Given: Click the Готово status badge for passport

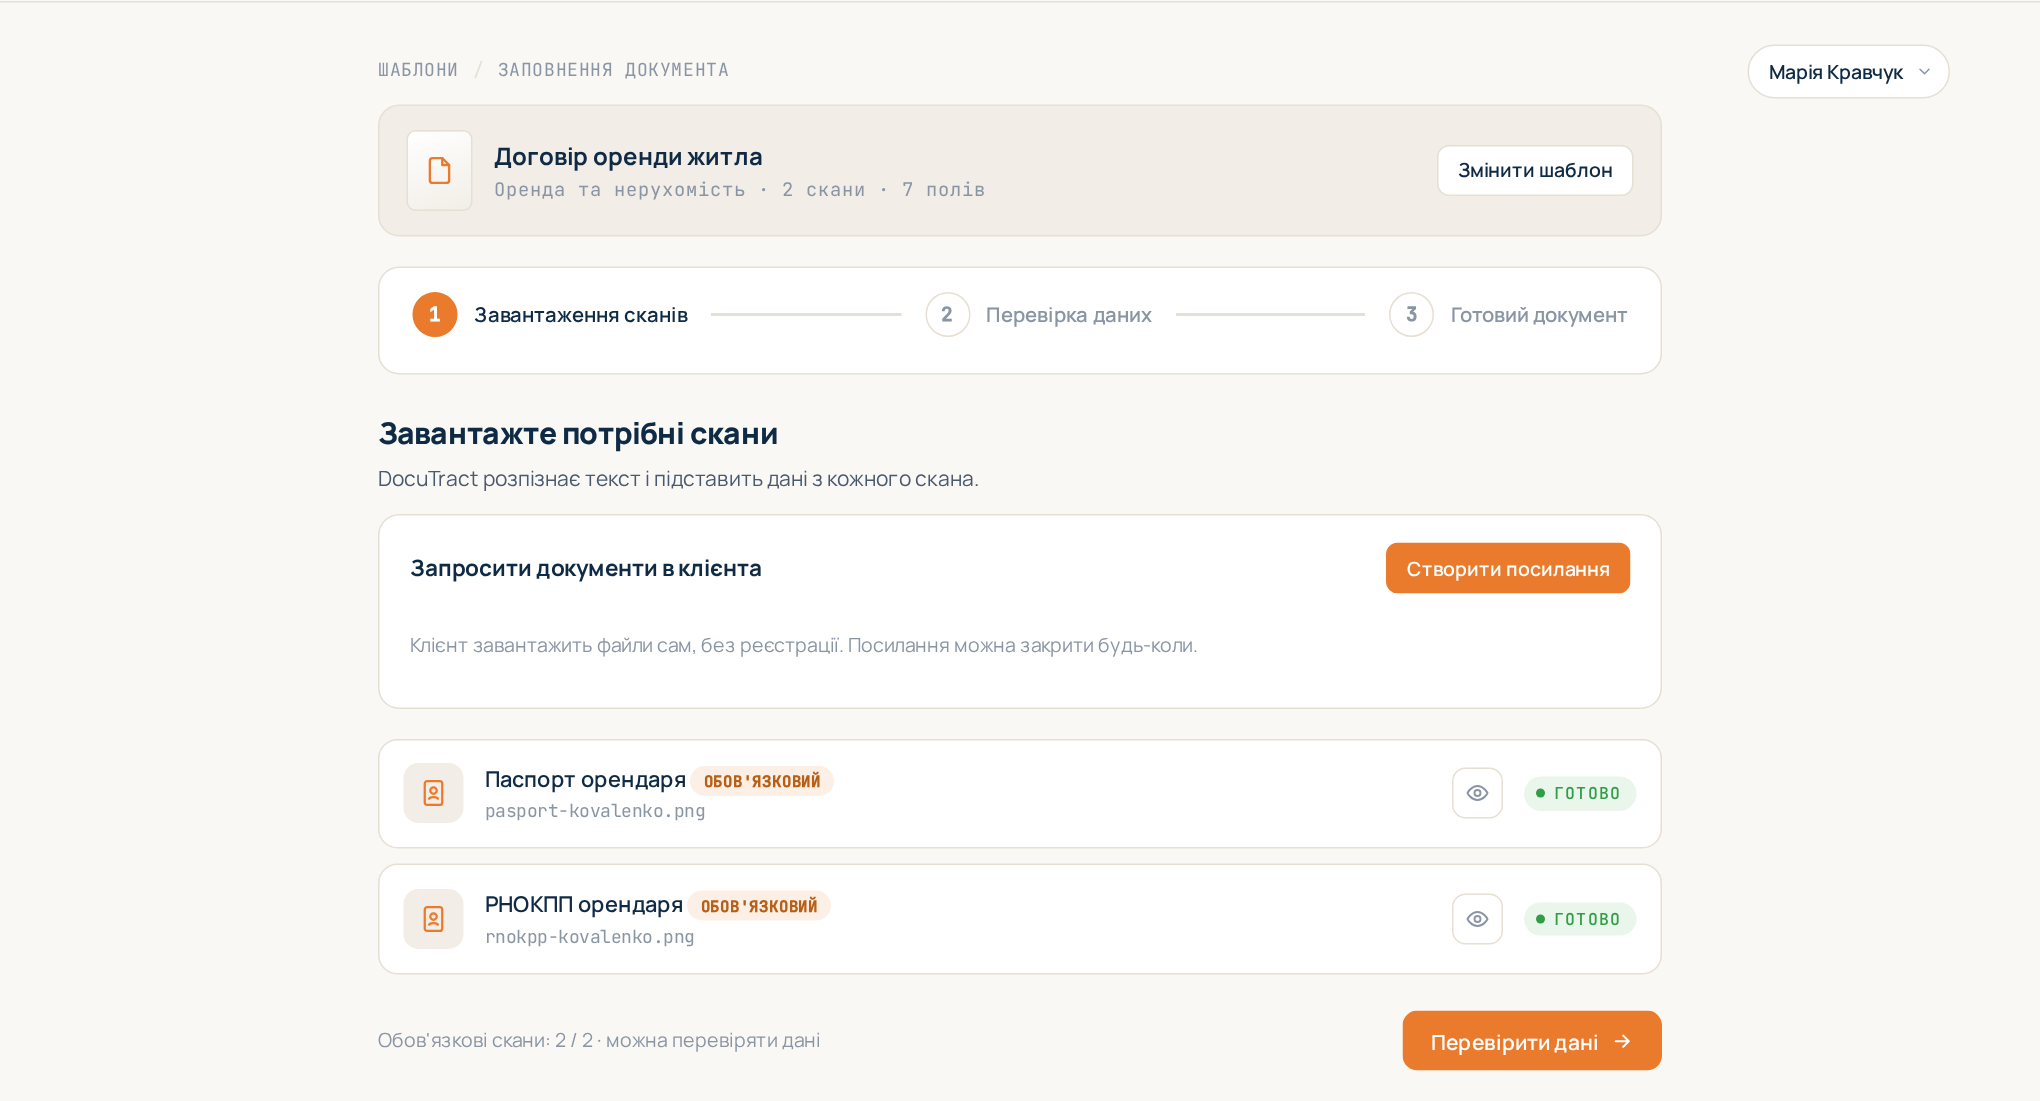Looking at the screenshot, I should (x=1579, y=793).
